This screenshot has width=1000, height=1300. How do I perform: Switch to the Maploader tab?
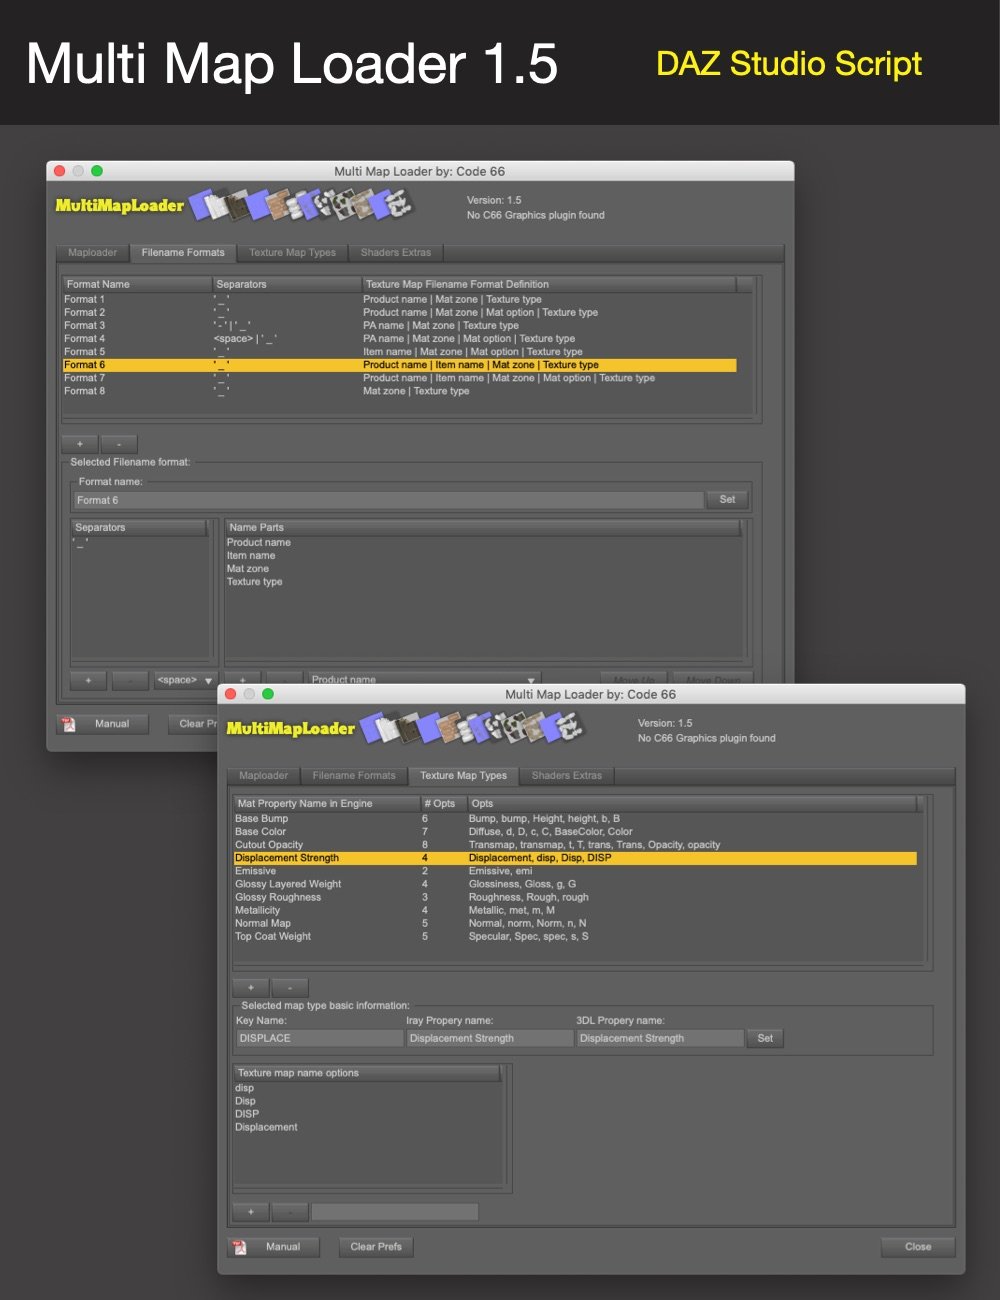tap(262, 775)
